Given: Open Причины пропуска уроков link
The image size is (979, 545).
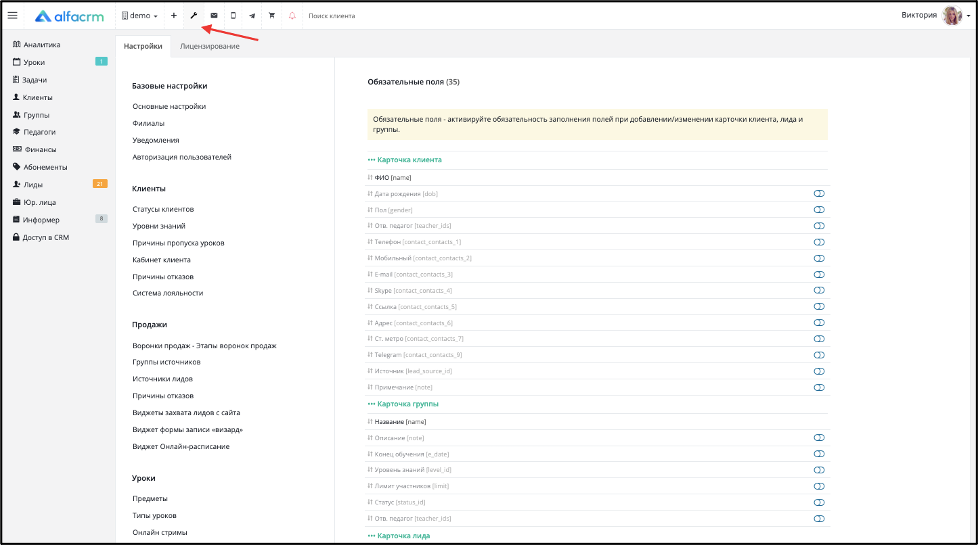Looking at the screenshot, I should click(178, 243).
